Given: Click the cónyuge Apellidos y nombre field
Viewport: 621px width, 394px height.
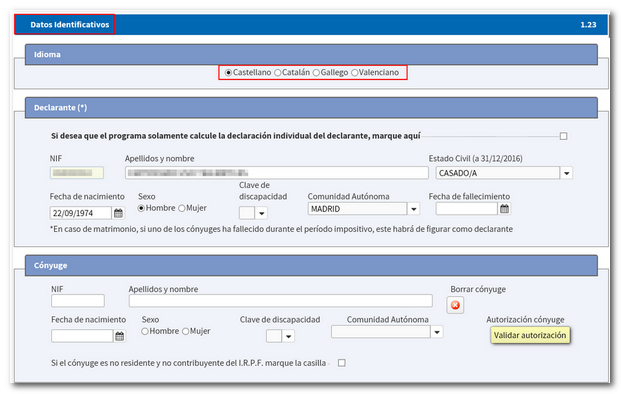Looking at the screenshot, I should [x=280, y=301].
